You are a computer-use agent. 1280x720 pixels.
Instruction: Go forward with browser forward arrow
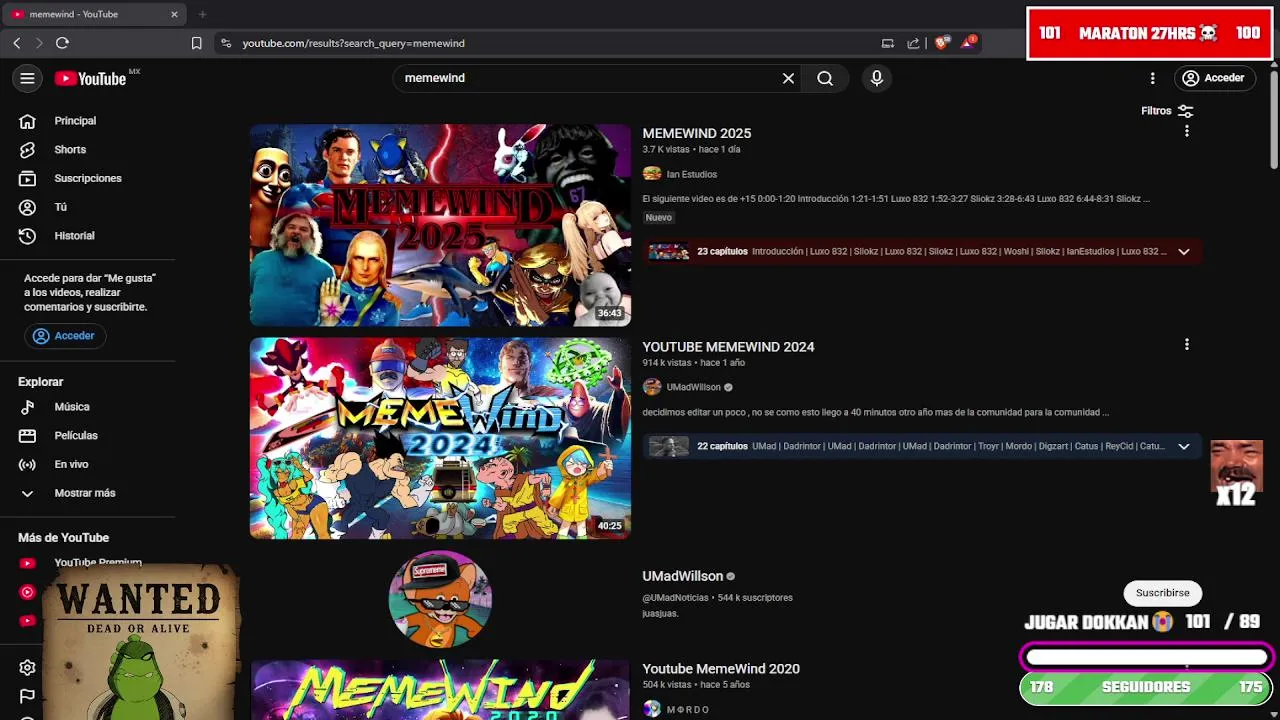click(39, 43)
